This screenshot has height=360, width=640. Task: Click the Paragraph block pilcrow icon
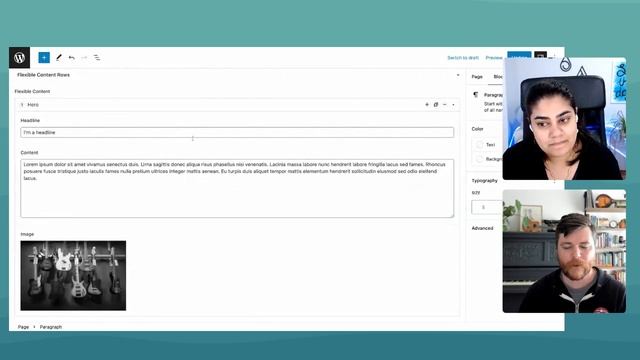tap(476, 95)
